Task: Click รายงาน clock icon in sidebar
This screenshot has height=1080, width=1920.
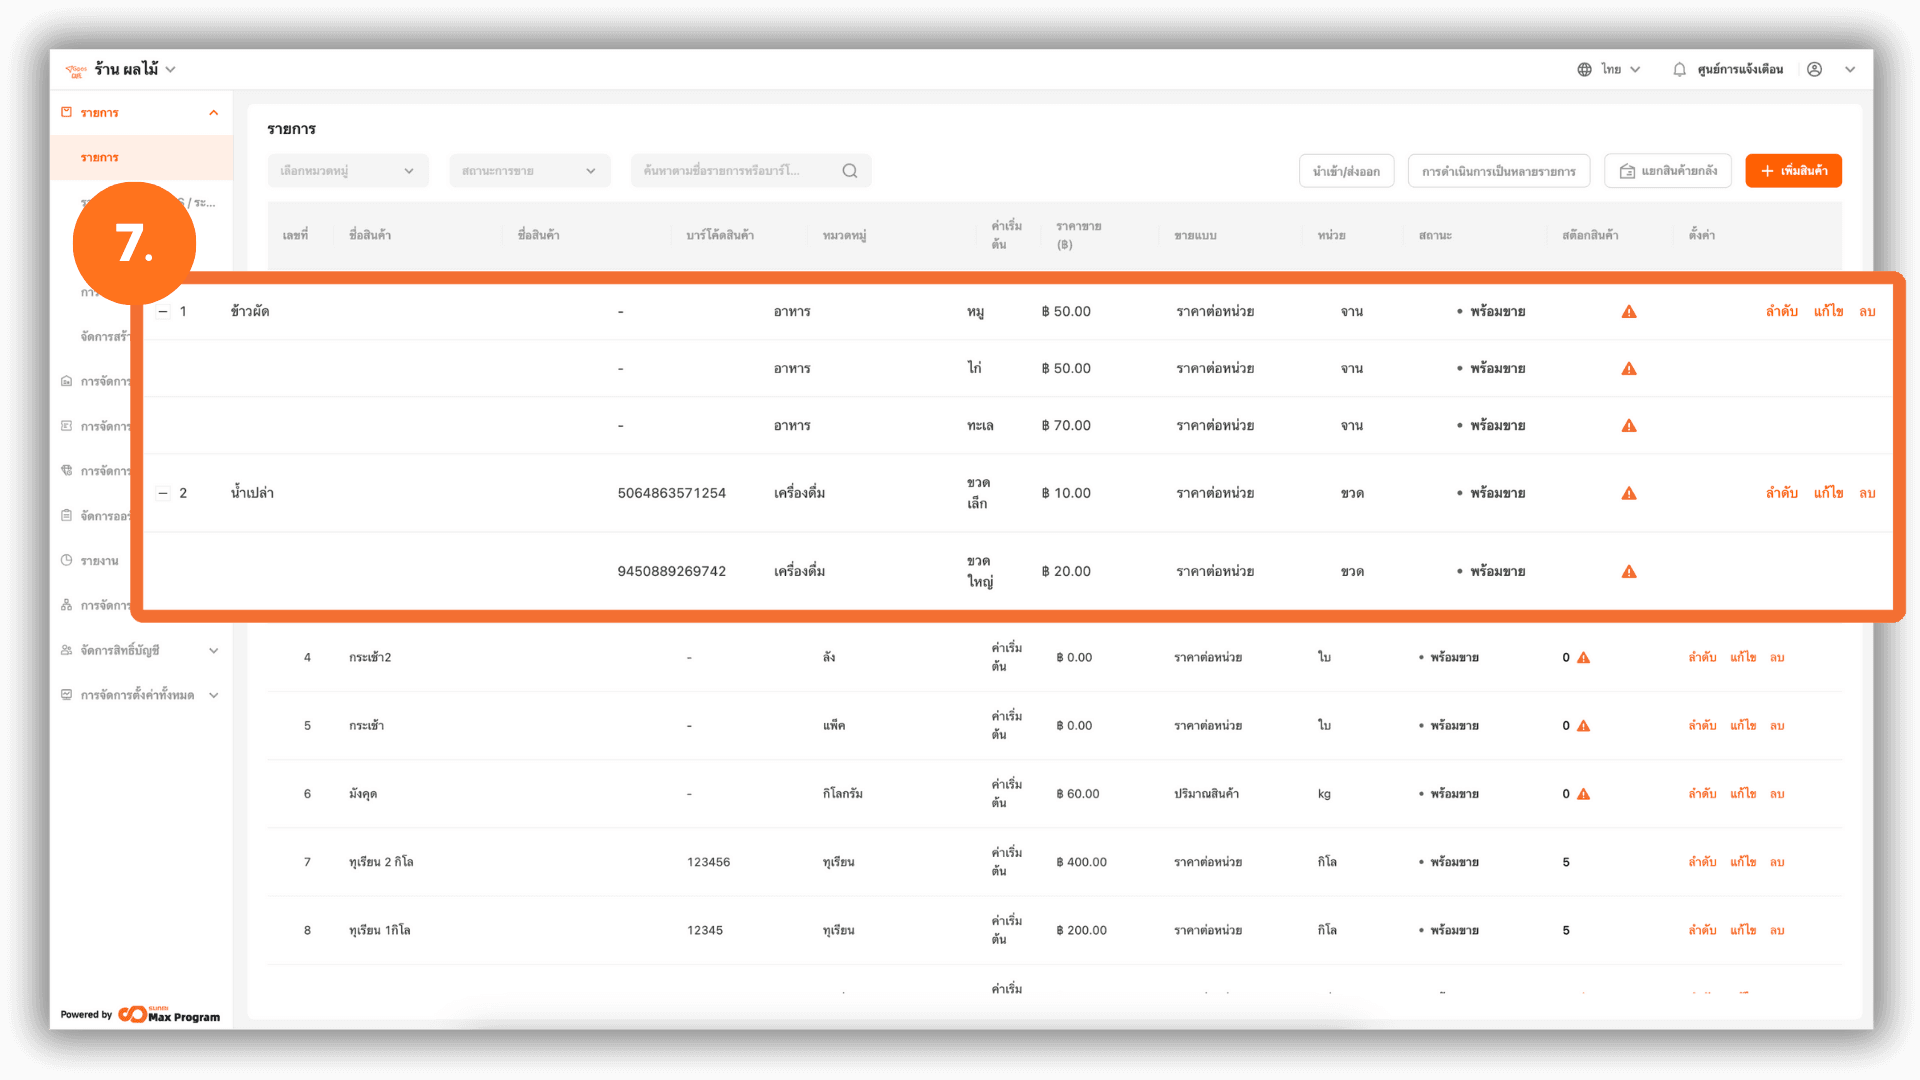Action: tap(67, 560)
